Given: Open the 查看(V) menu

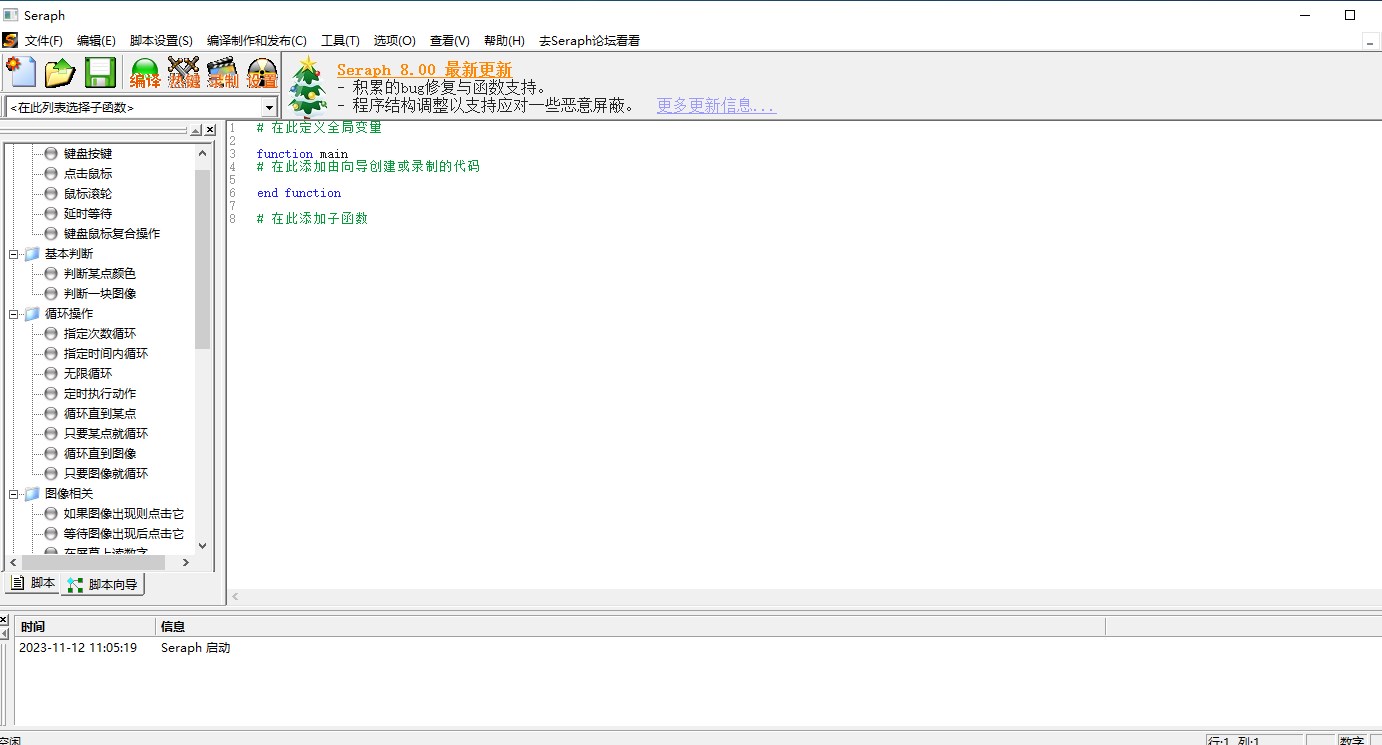Looking at the screenshot, I should coord(449,41).
